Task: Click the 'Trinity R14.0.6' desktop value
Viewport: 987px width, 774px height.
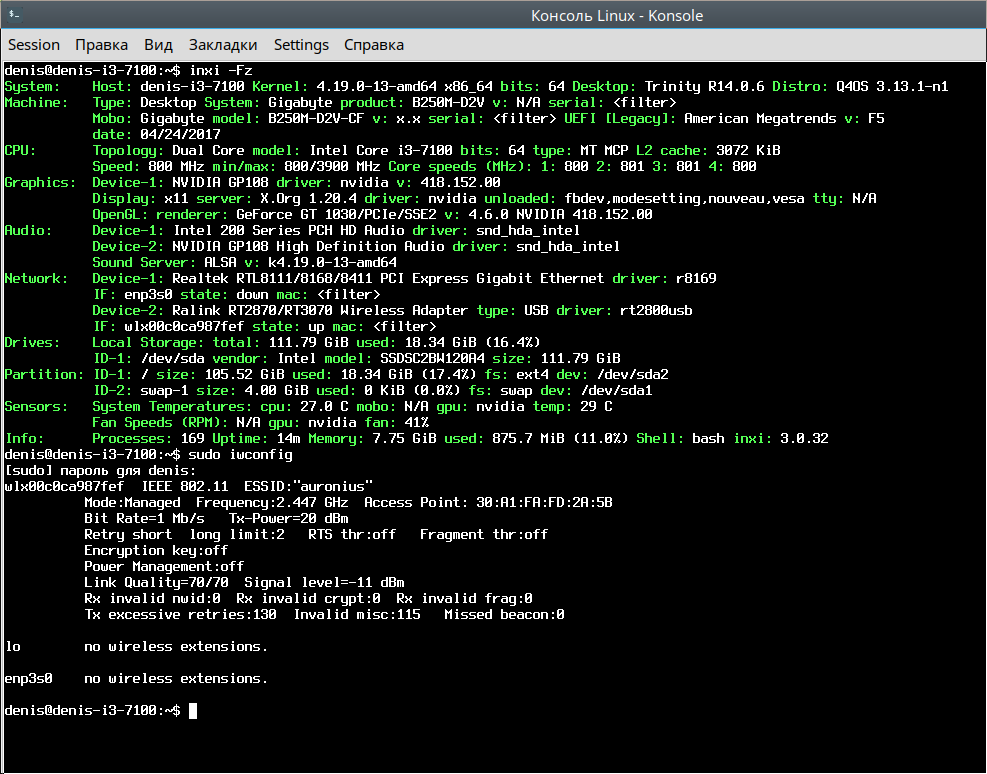Action: (704, 86)
